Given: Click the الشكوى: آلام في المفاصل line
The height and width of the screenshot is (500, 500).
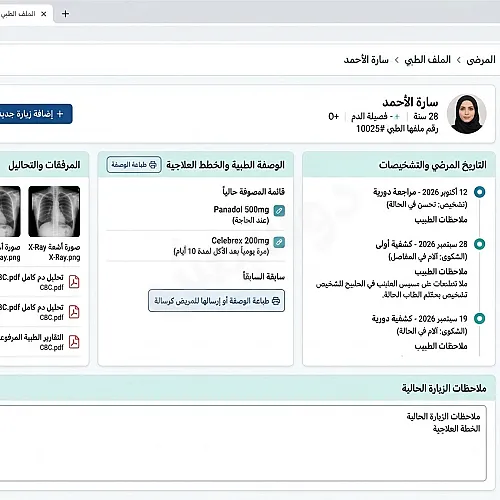Looking at the screenshot, I should [x=428, y=257].
